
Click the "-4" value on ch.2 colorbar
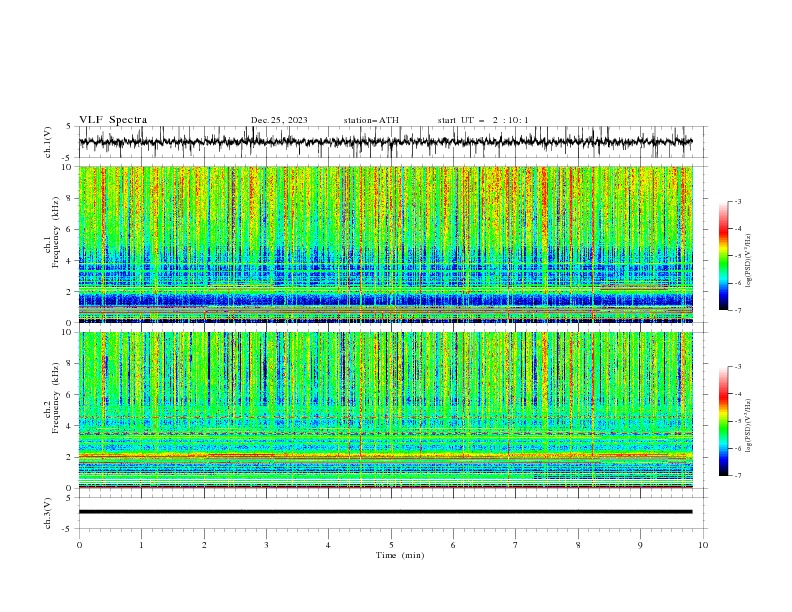(x=737, y=394)
